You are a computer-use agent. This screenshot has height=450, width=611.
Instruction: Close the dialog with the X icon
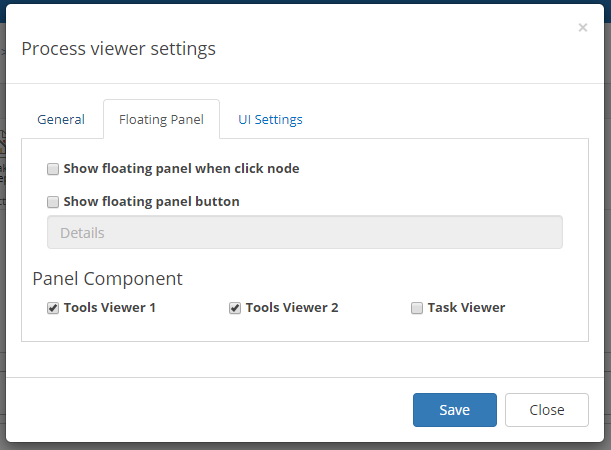tap(583, 28)
